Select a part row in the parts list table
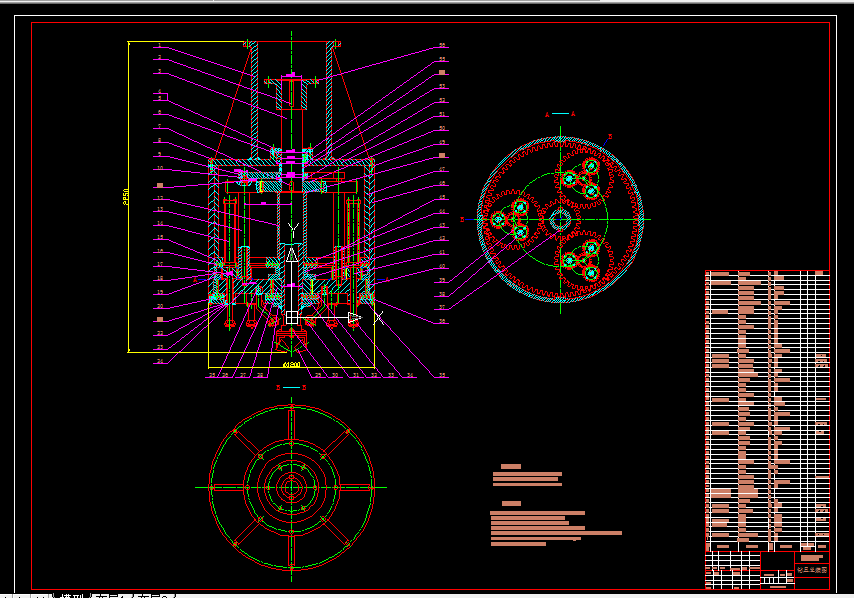 pos(770,400)
